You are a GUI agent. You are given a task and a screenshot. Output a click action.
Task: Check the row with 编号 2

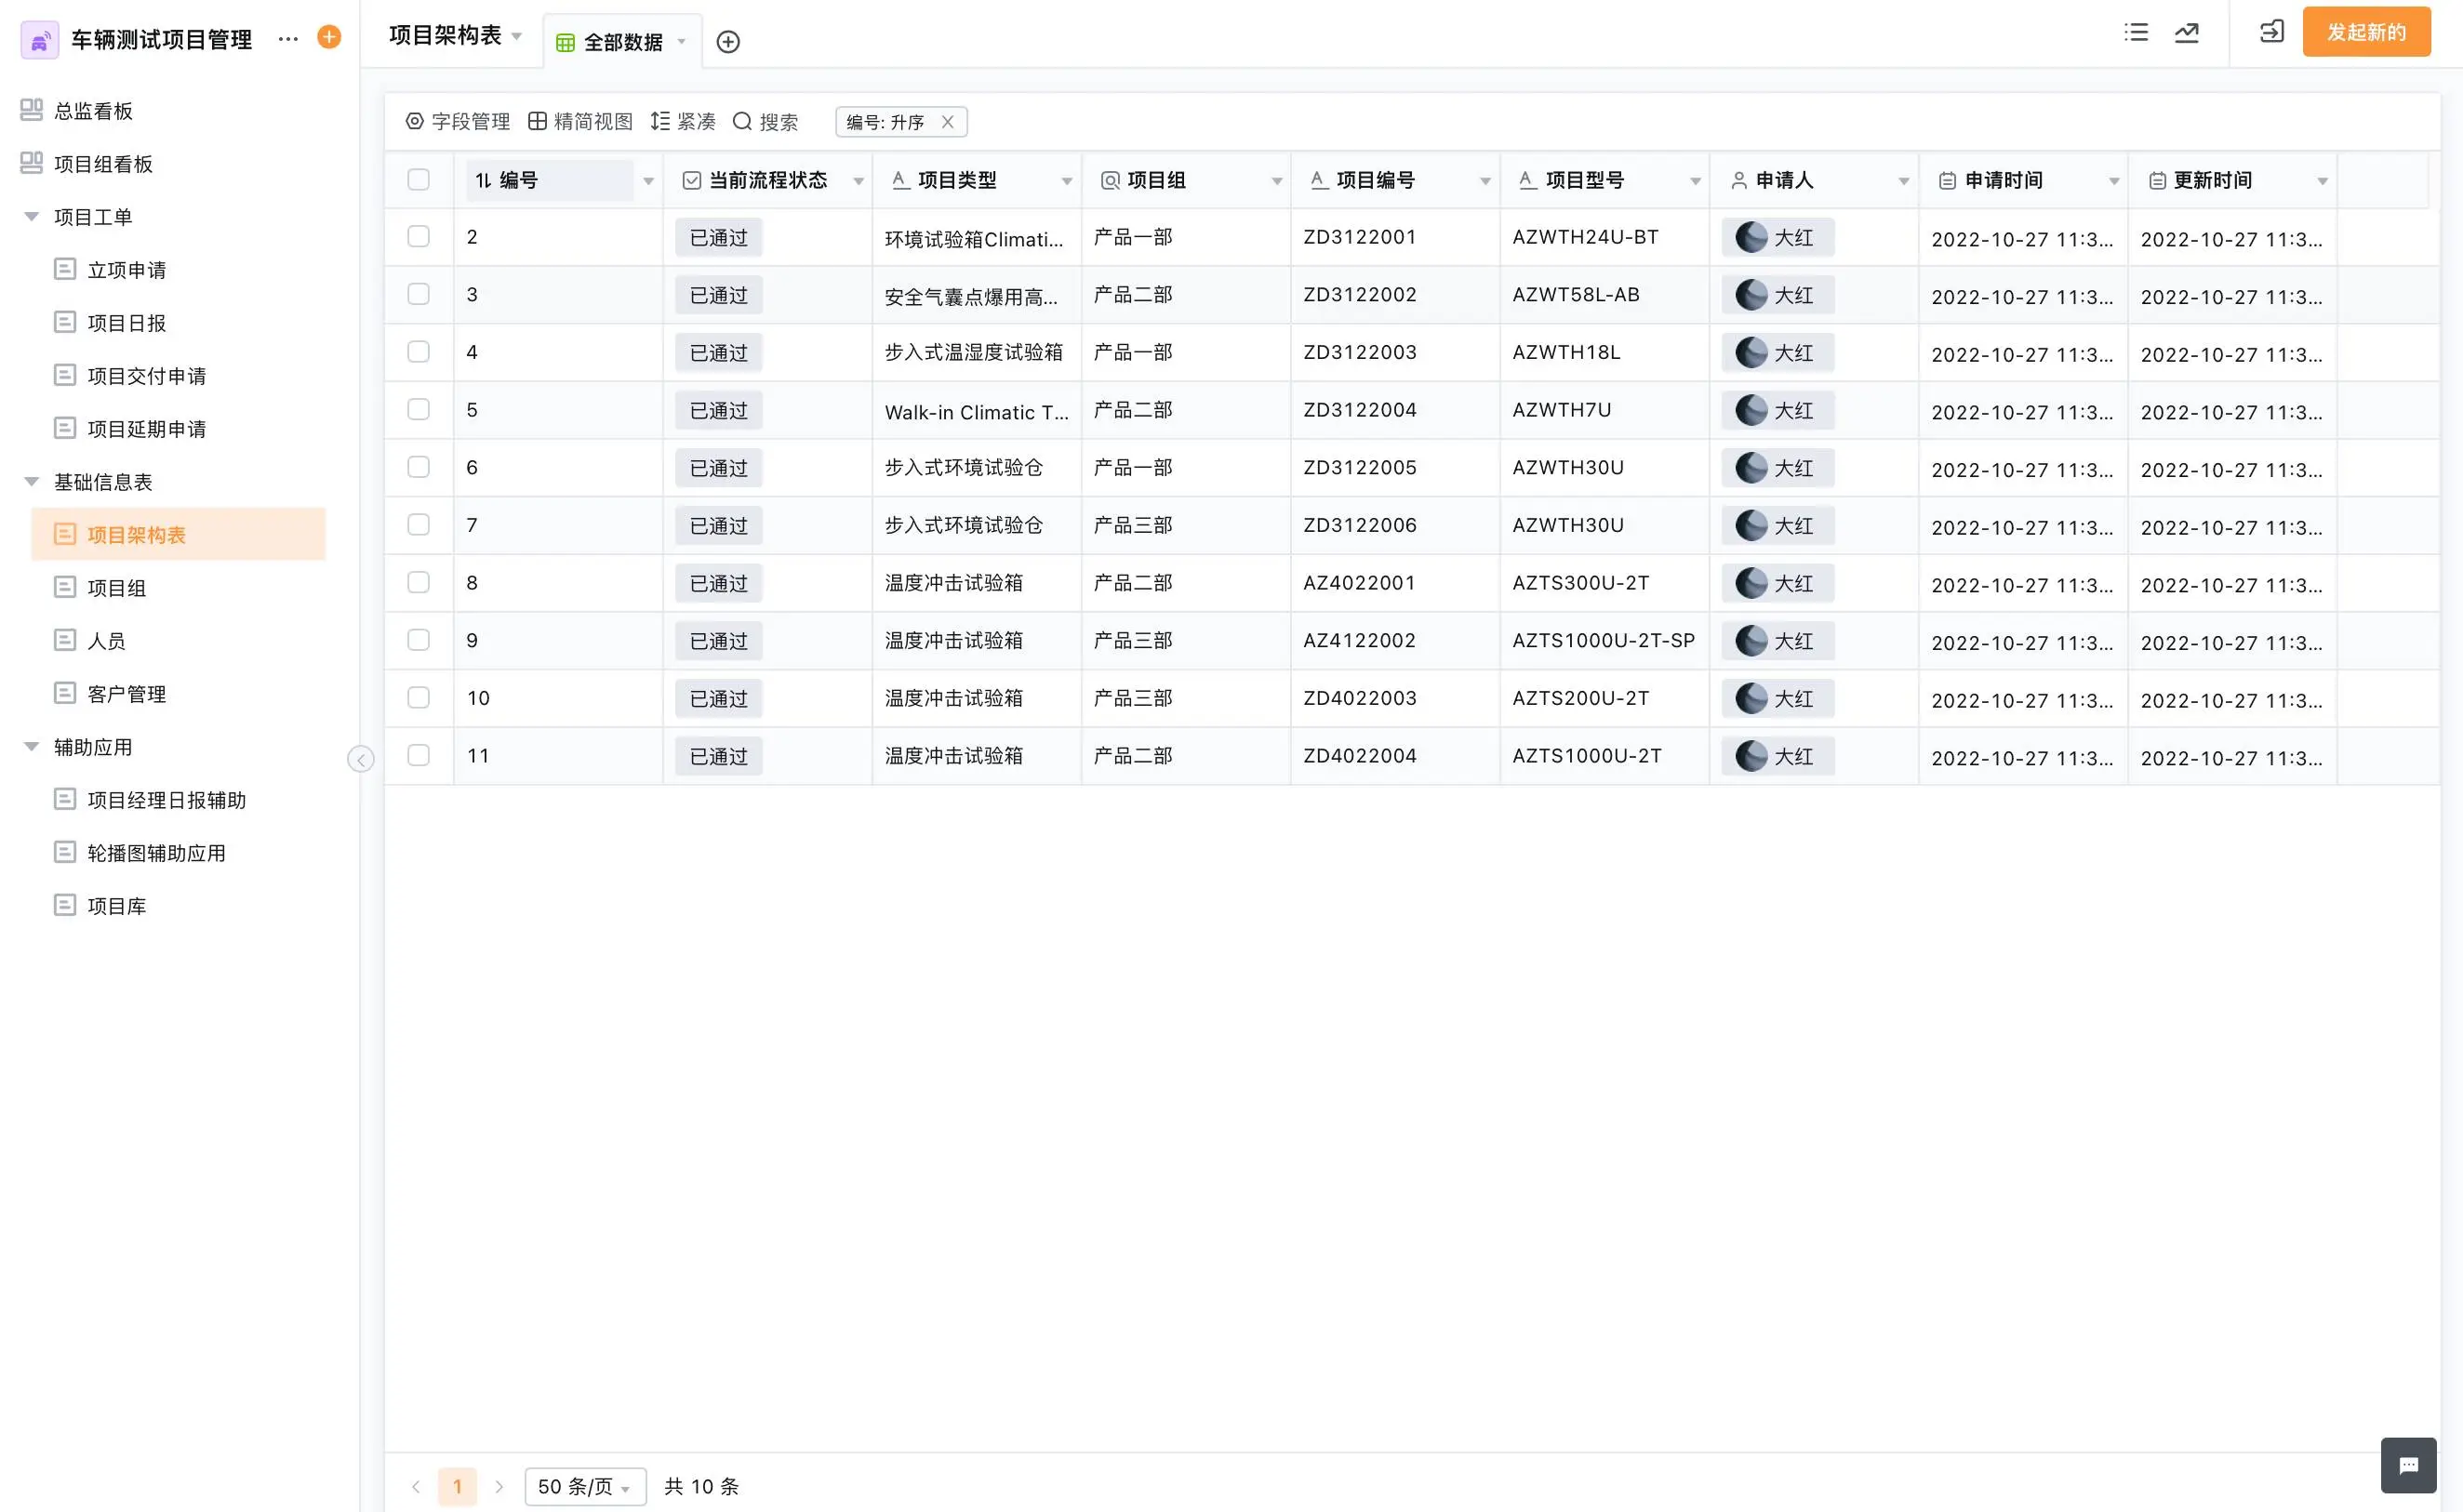419,237
